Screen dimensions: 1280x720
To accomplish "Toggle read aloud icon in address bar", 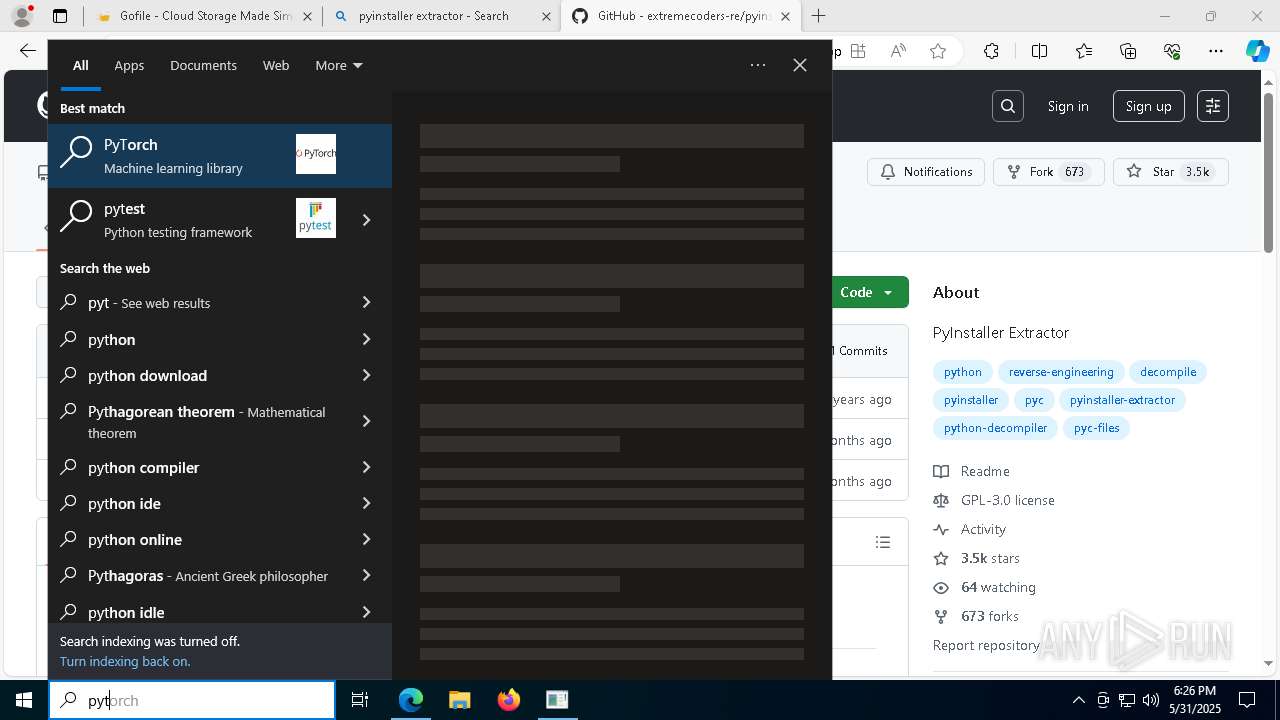I will point(898,51).
